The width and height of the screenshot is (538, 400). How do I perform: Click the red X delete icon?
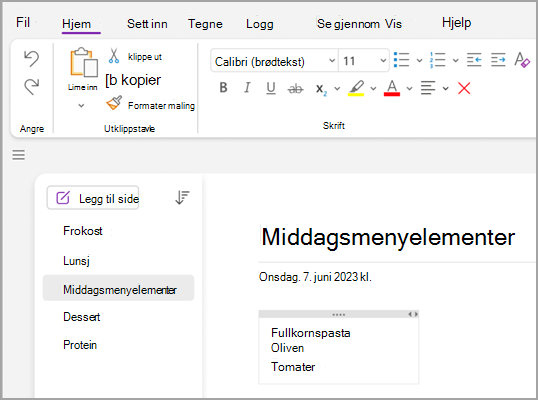click(x=464, y=88)
